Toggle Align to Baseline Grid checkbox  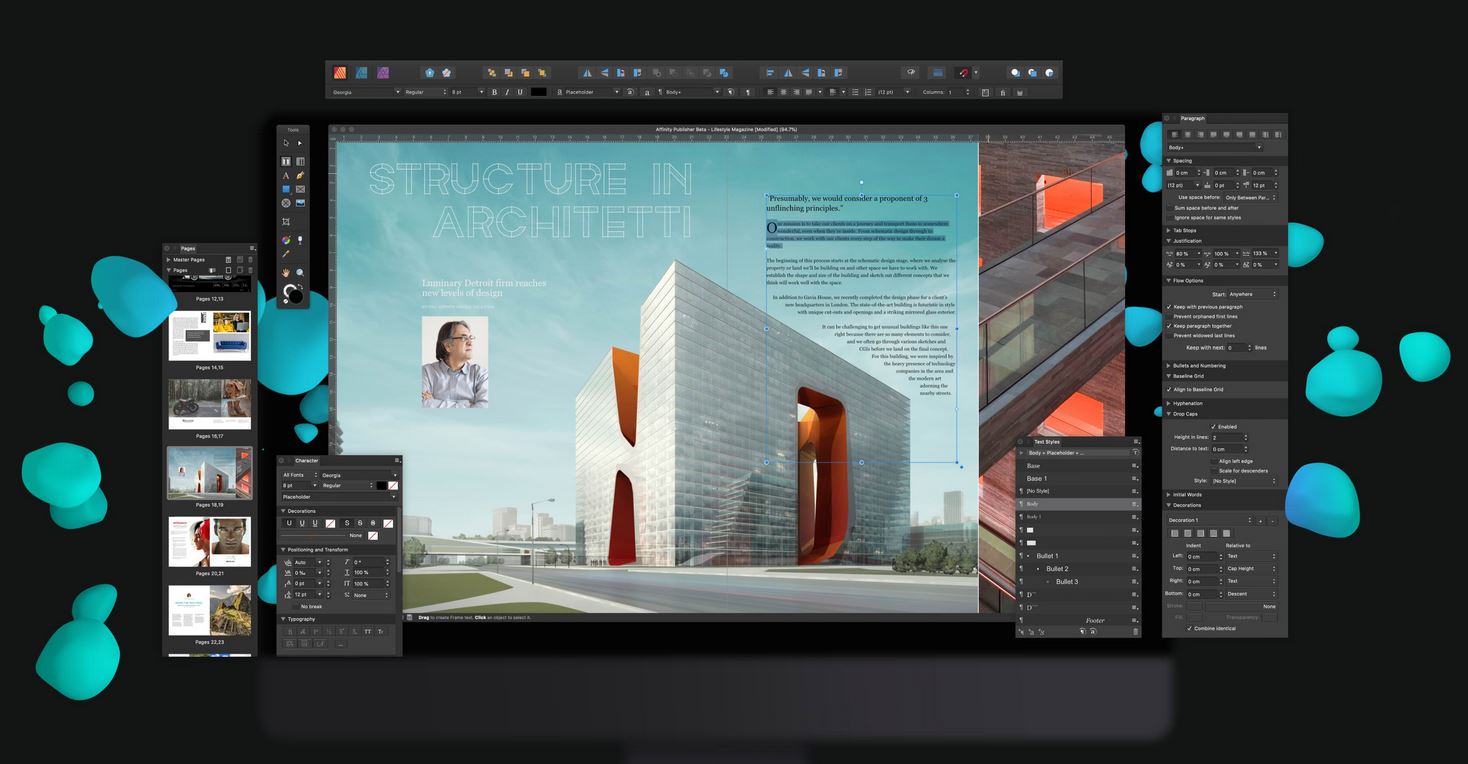(1169, 389)
